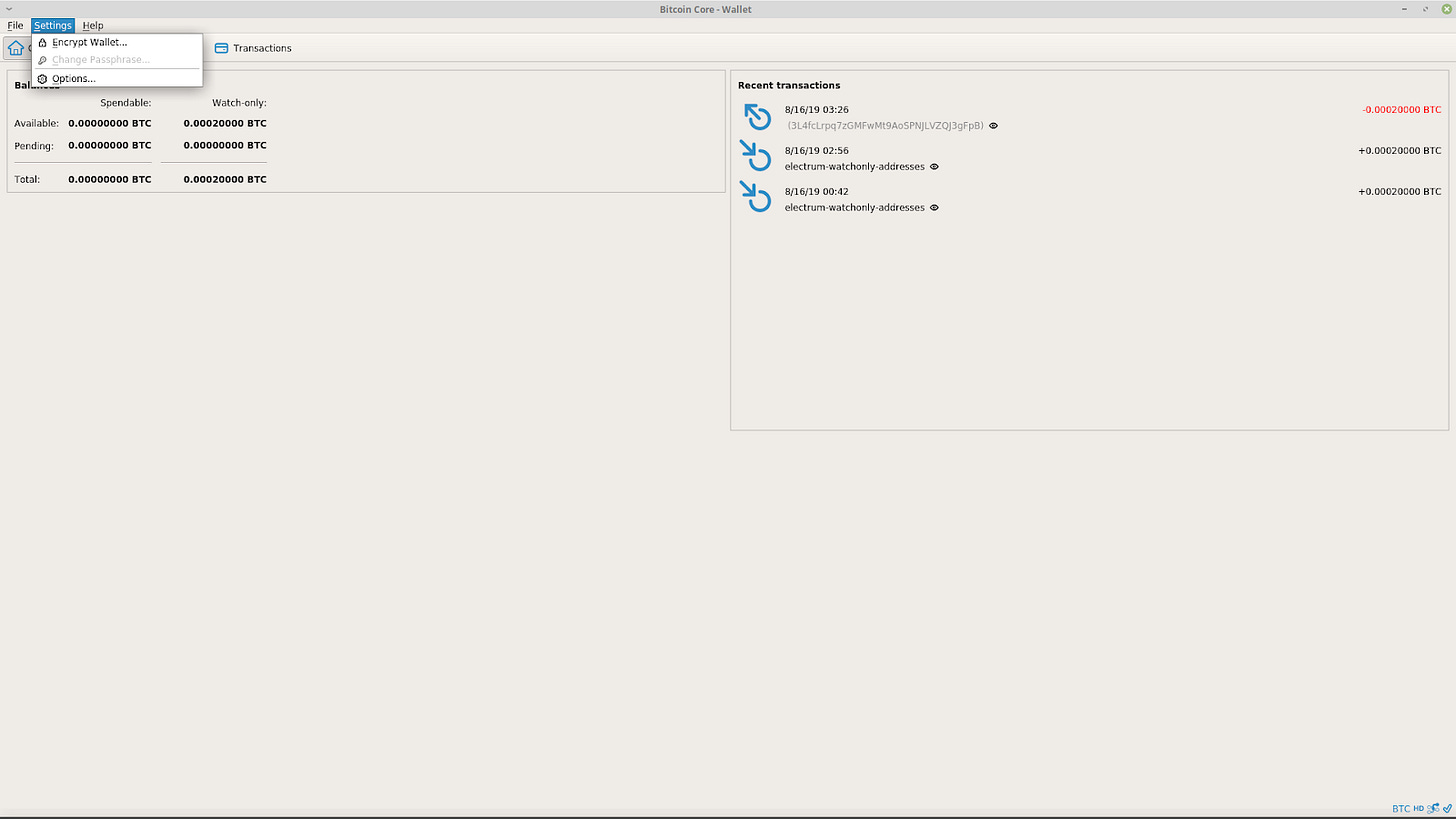The image size is (1456, 819).
Task: Click the Recent transactions heading
Action: pyautogui.click(x=789, y=85)
